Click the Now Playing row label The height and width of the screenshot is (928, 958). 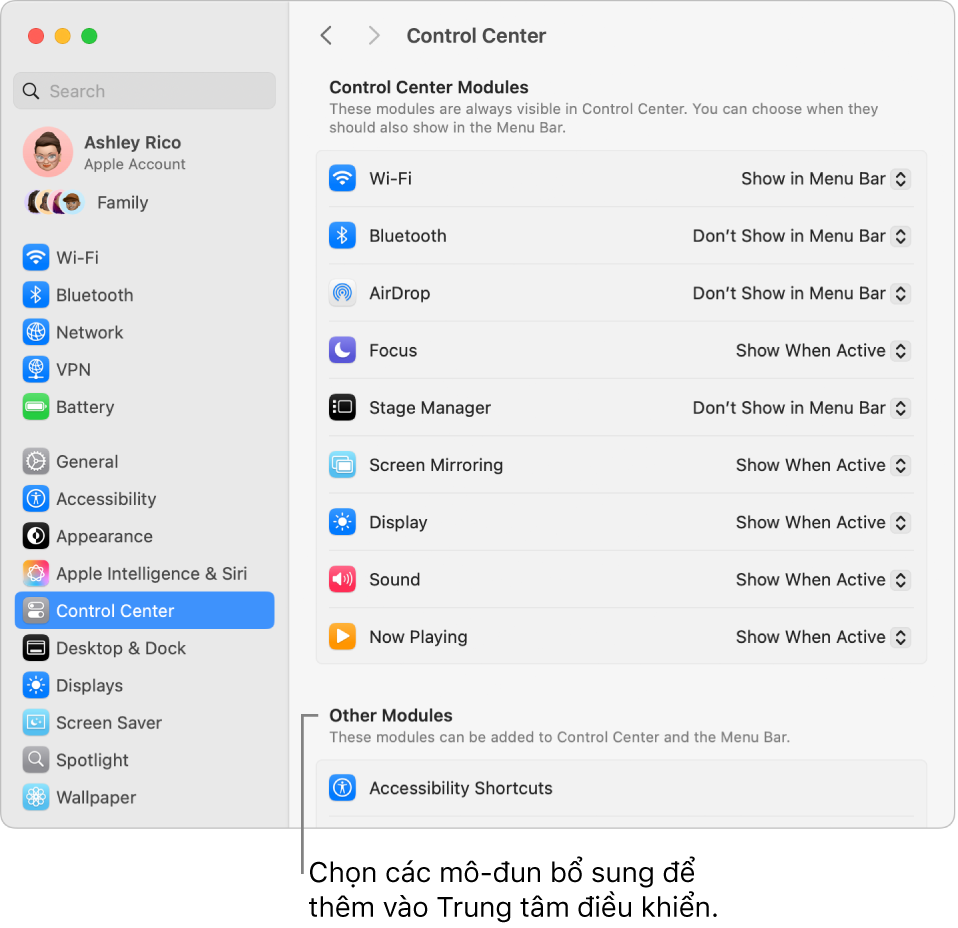click(x=418, y=637)
